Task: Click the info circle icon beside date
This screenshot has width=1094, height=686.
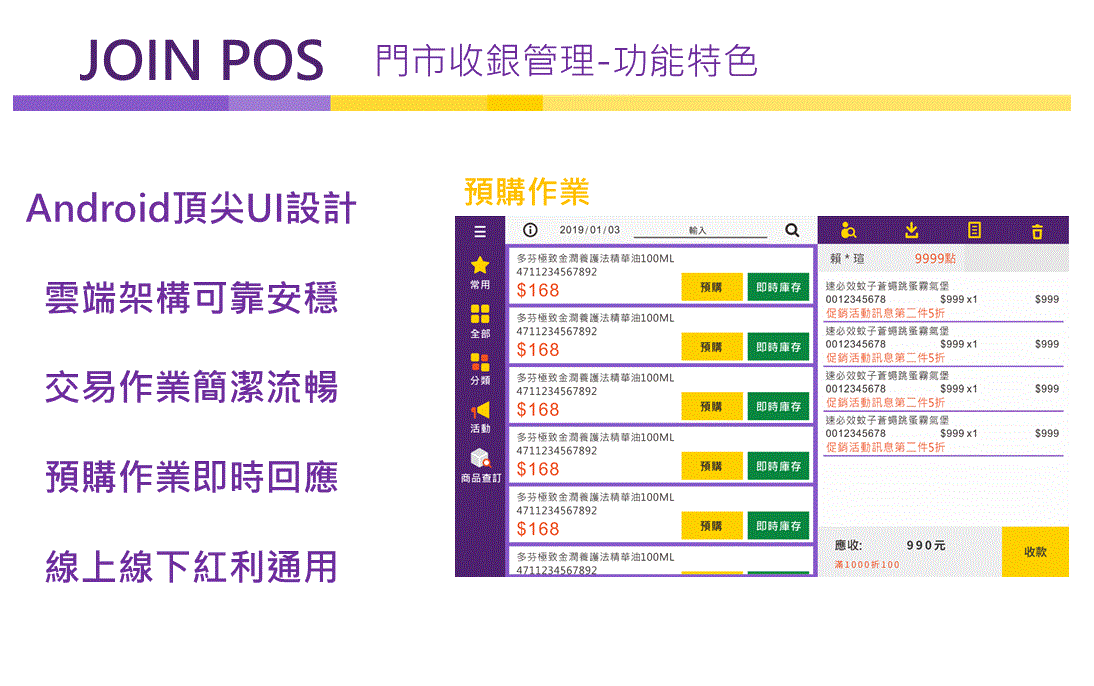Action: point(530,230)
